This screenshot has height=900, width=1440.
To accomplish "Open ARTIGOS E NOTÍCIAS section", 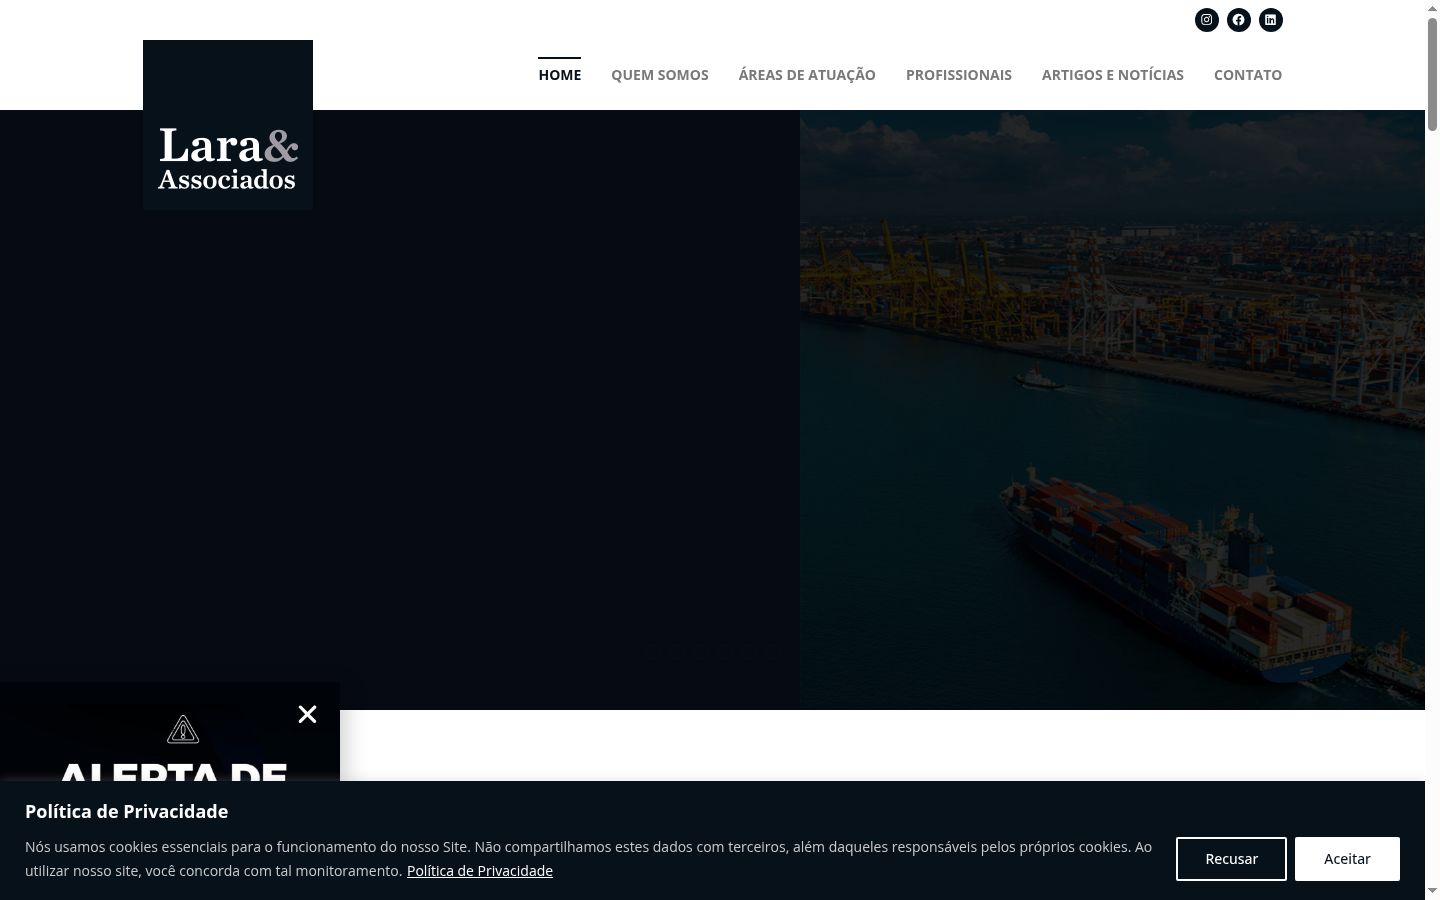I will tap(1113, 75).
